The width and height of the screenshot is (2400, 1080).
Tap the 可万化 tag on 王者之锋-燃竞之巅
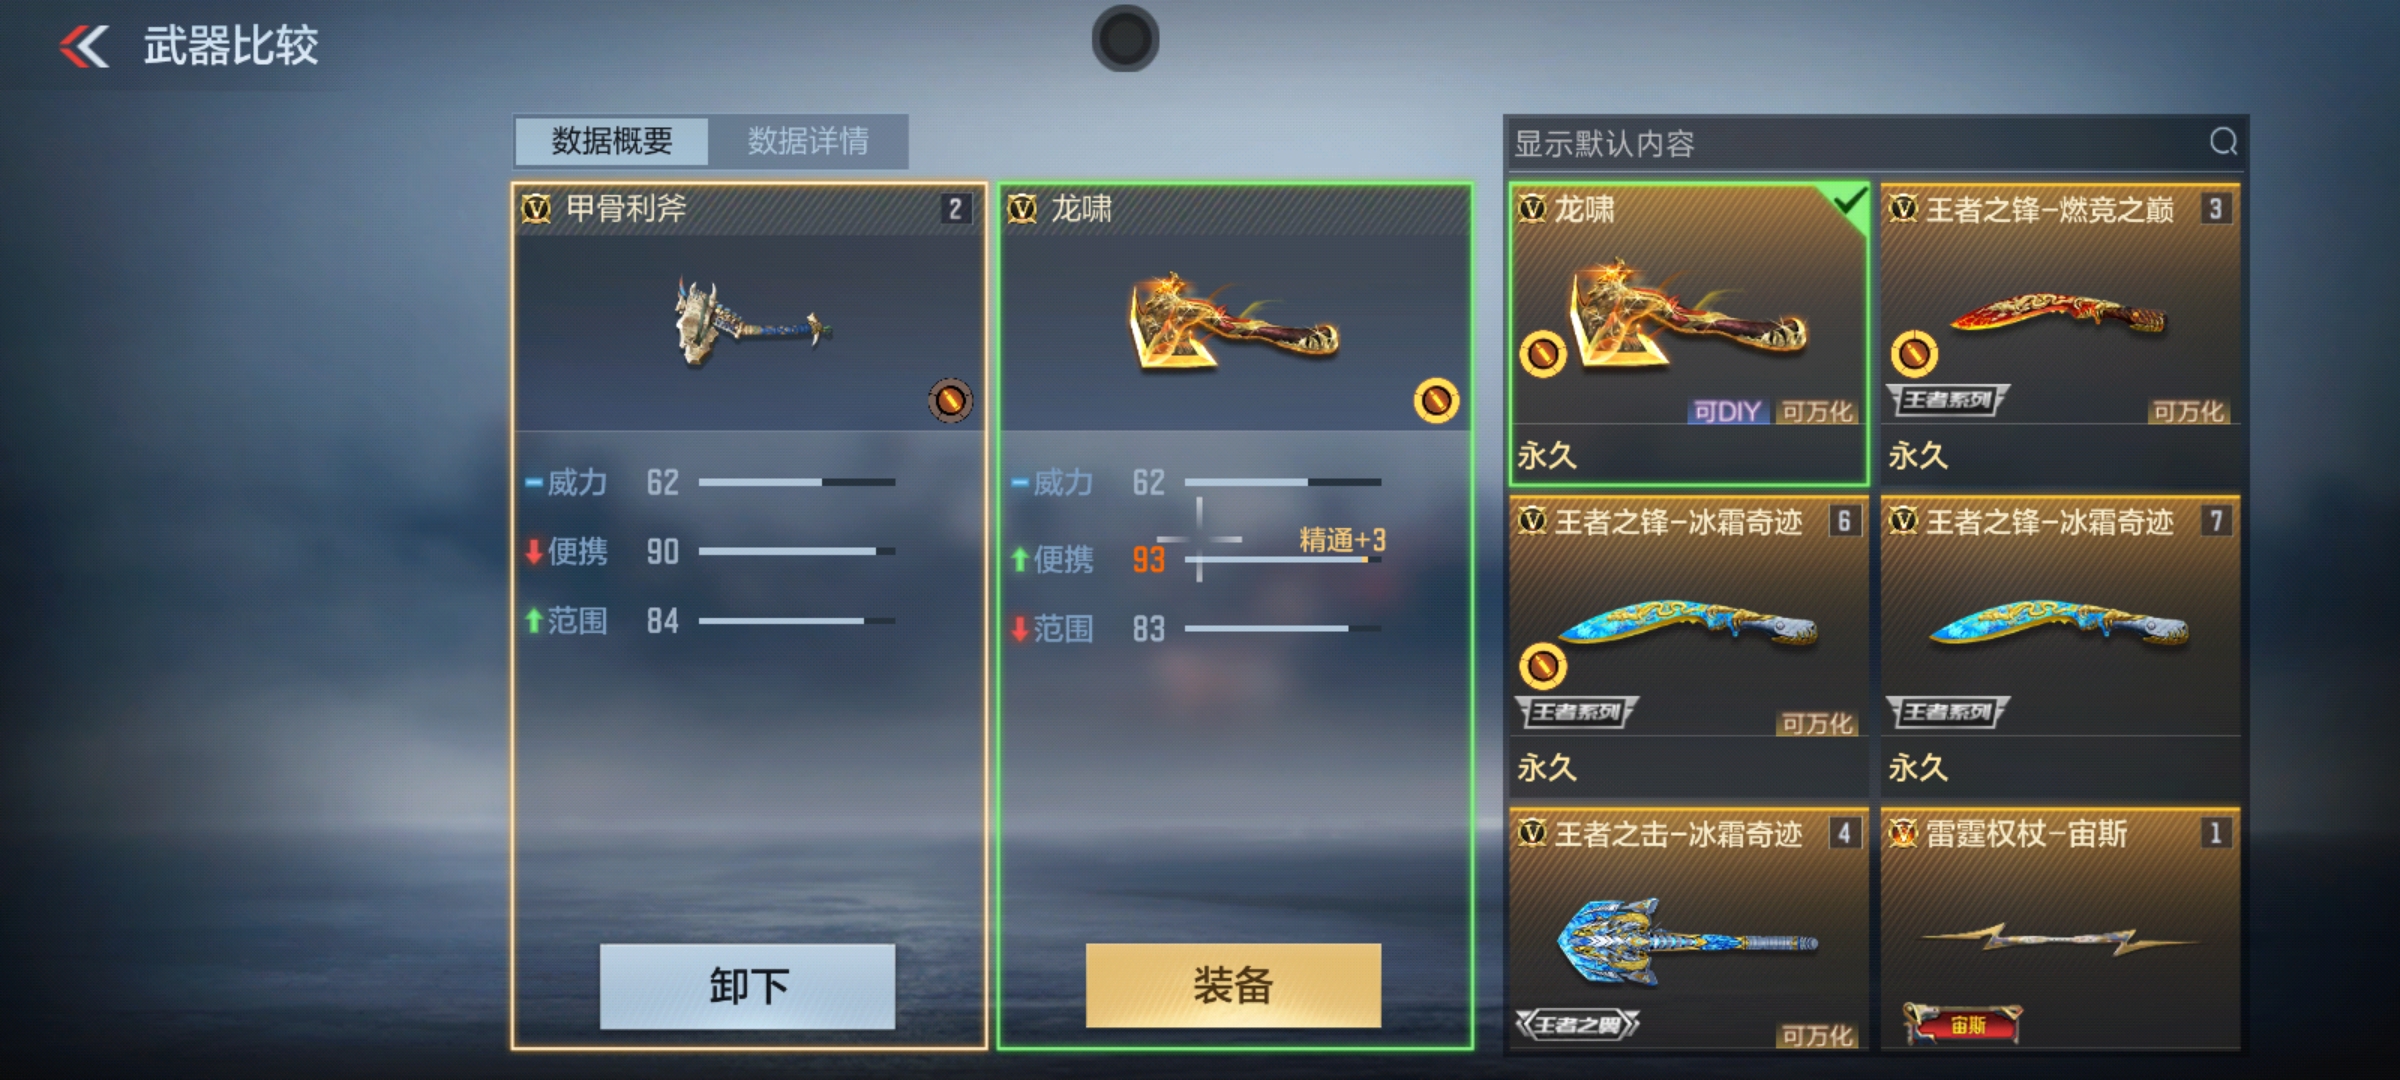coord(2188,411)
